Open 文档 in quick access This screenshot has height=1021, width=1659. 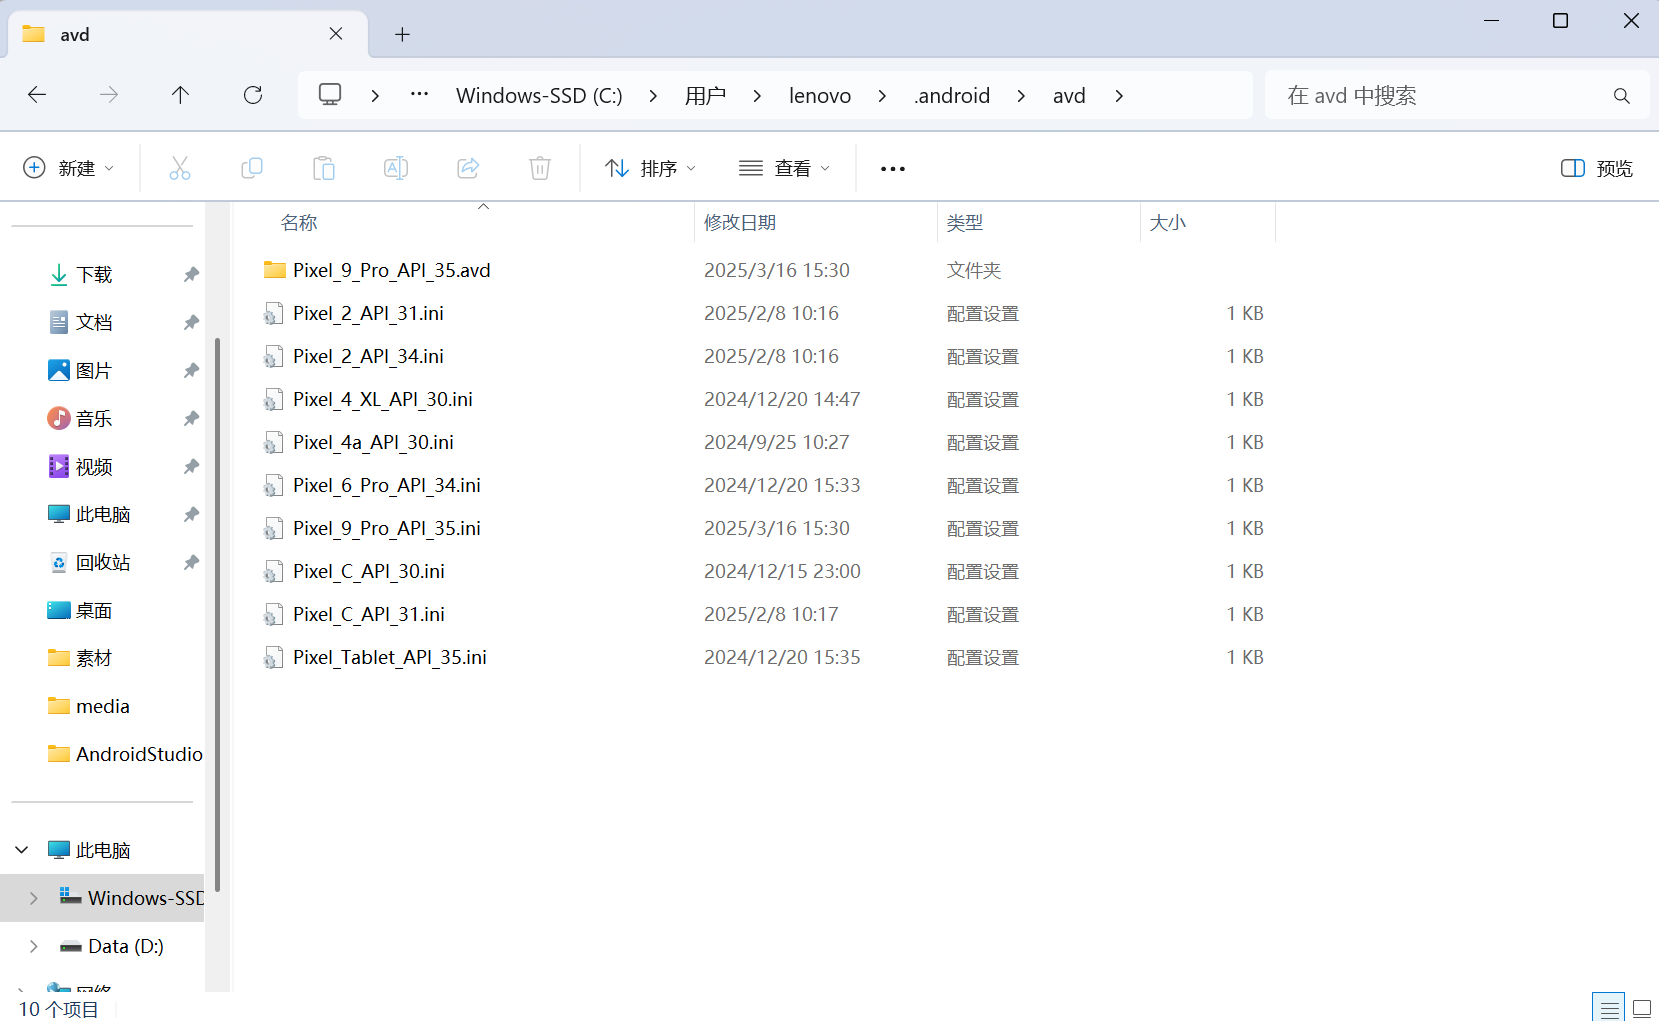94,323
